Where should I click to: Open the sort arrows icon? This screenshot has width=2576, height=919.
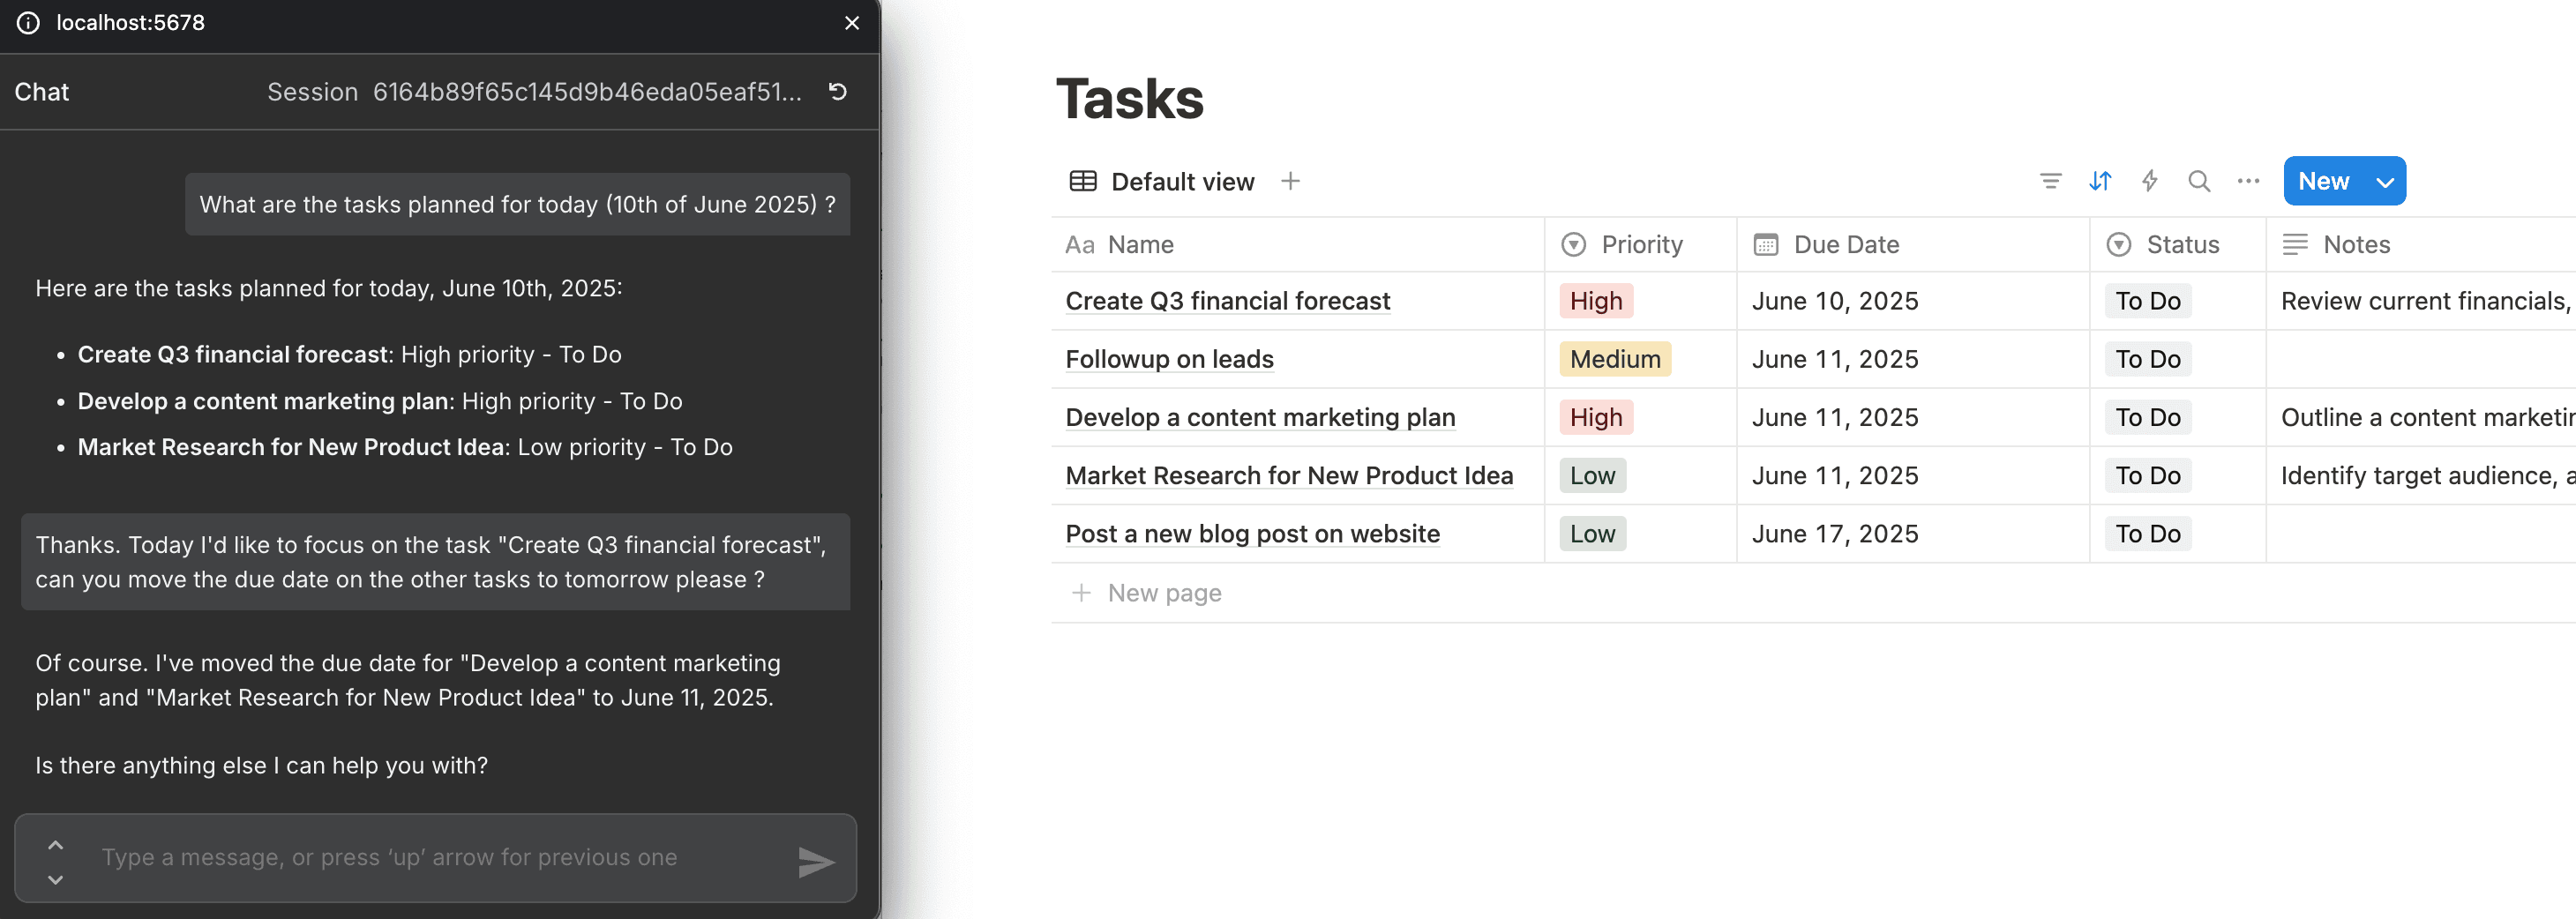click(x=2100, y=181)
